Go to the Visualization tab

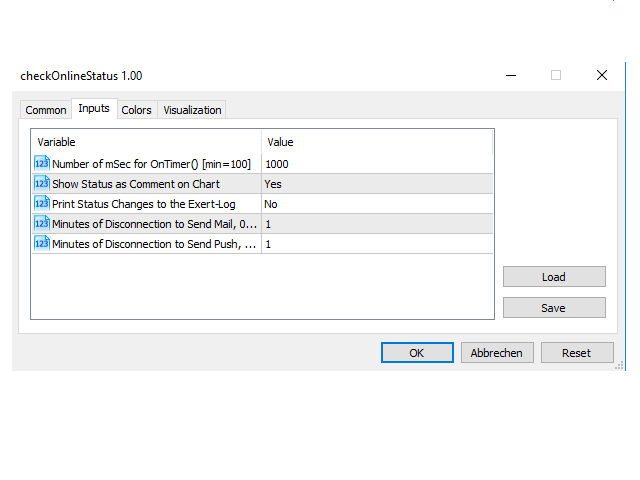tap(192, 110)
